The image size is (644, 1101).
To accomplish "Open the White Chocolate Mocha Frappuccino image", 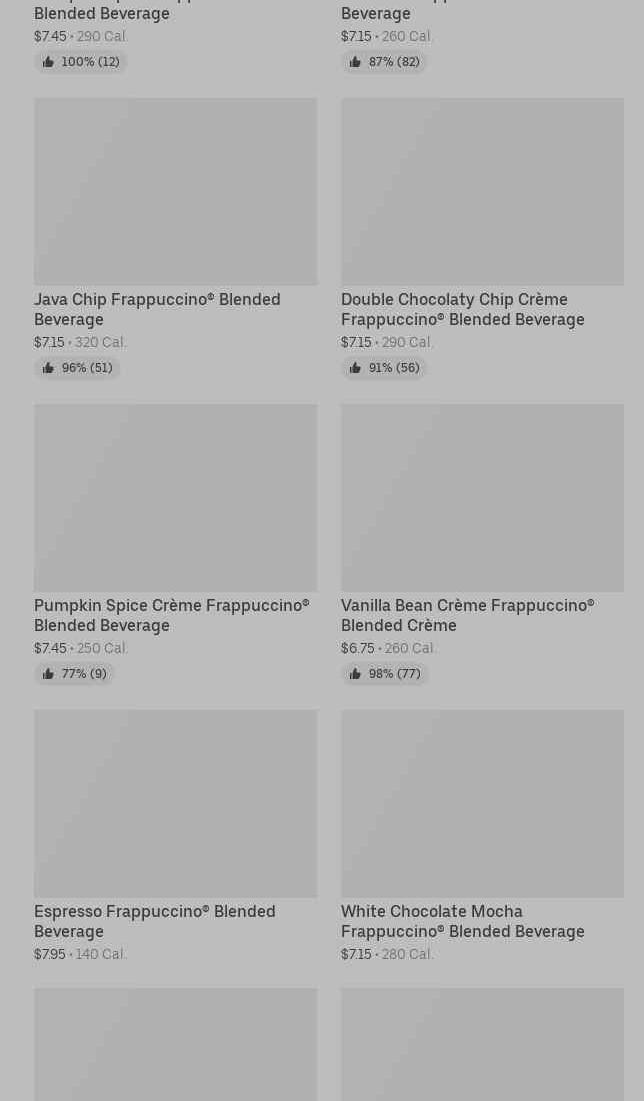I will pyautogui.click(x=482, y=803).
